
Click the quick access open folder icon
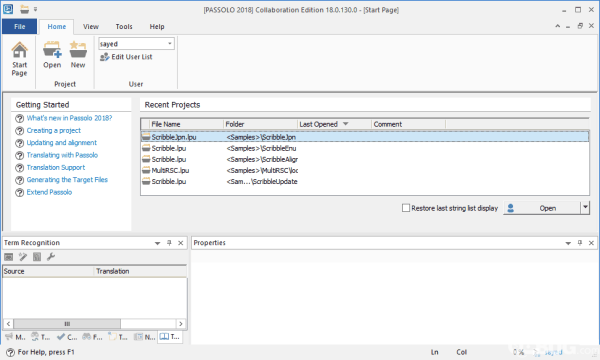[x=24, y=9]
